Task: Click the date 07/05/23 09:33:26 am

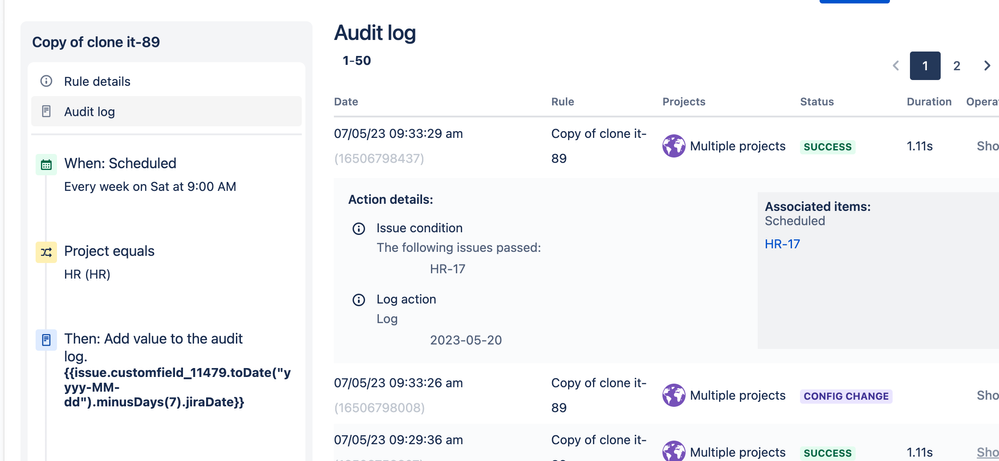Action: [398, 383]
